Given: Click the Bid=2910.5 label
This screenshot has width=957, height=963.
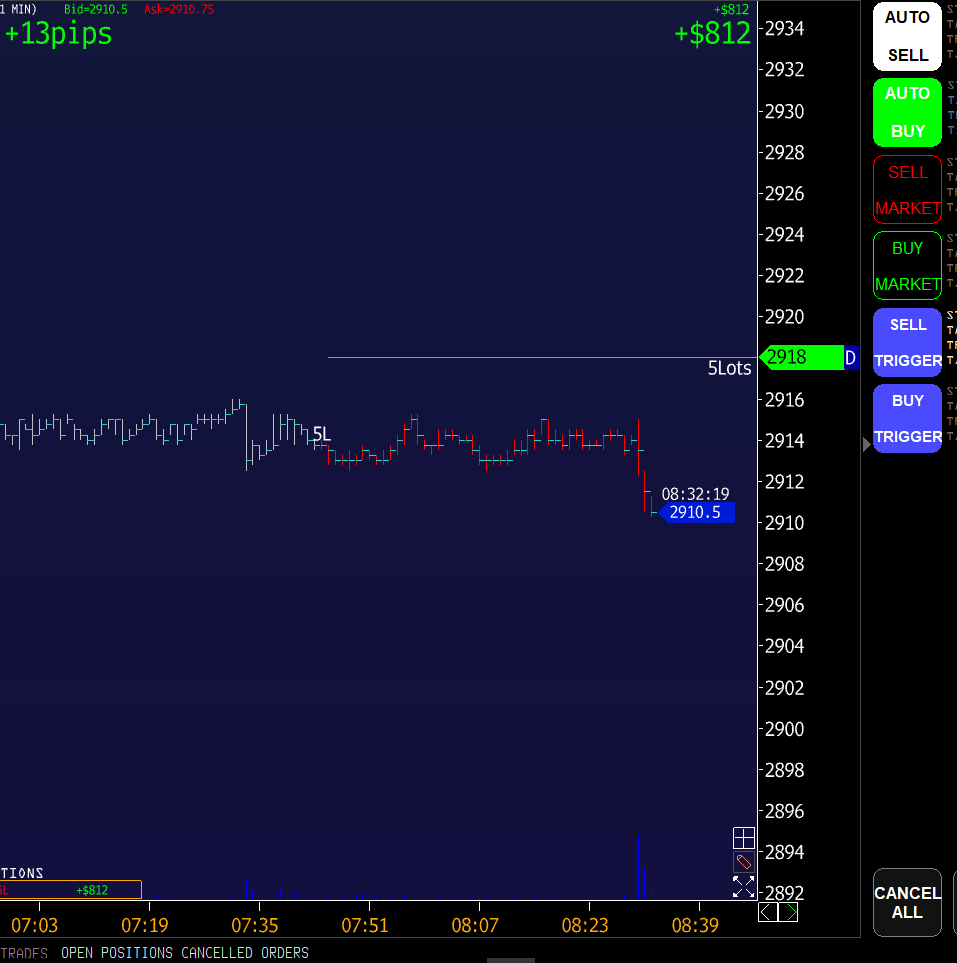Looking at the screenshot, I should pos(96,9).
